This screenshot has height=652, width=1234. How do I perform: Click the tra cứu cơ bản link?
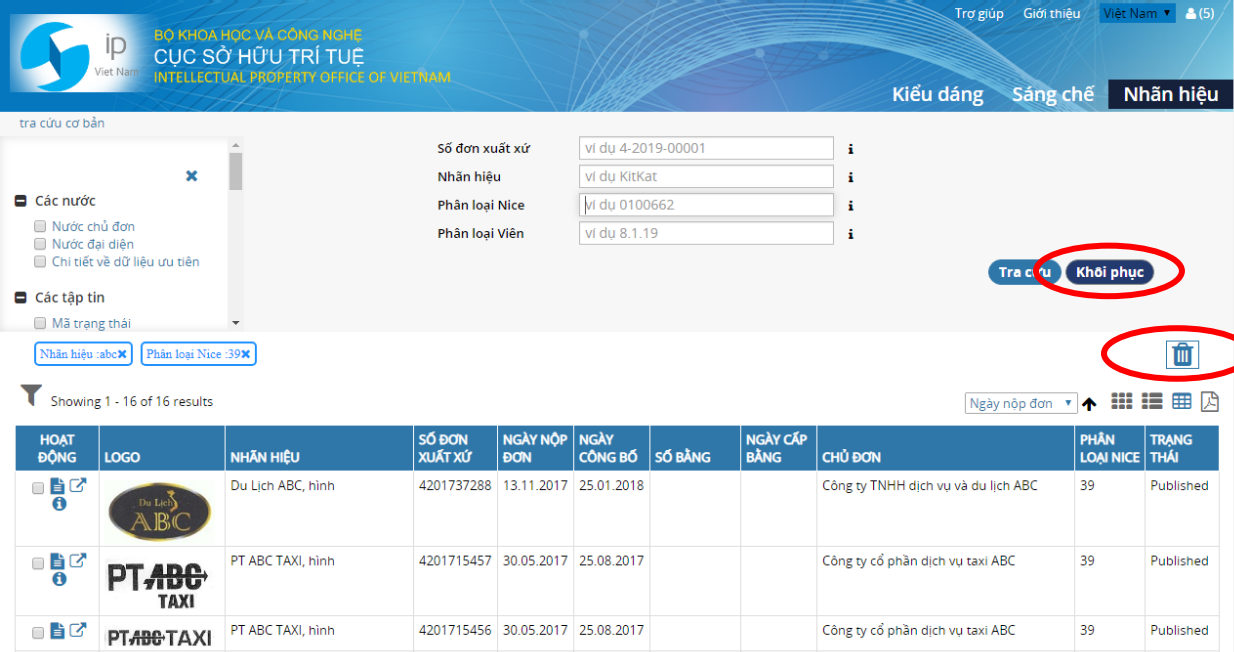coord(62,123)
